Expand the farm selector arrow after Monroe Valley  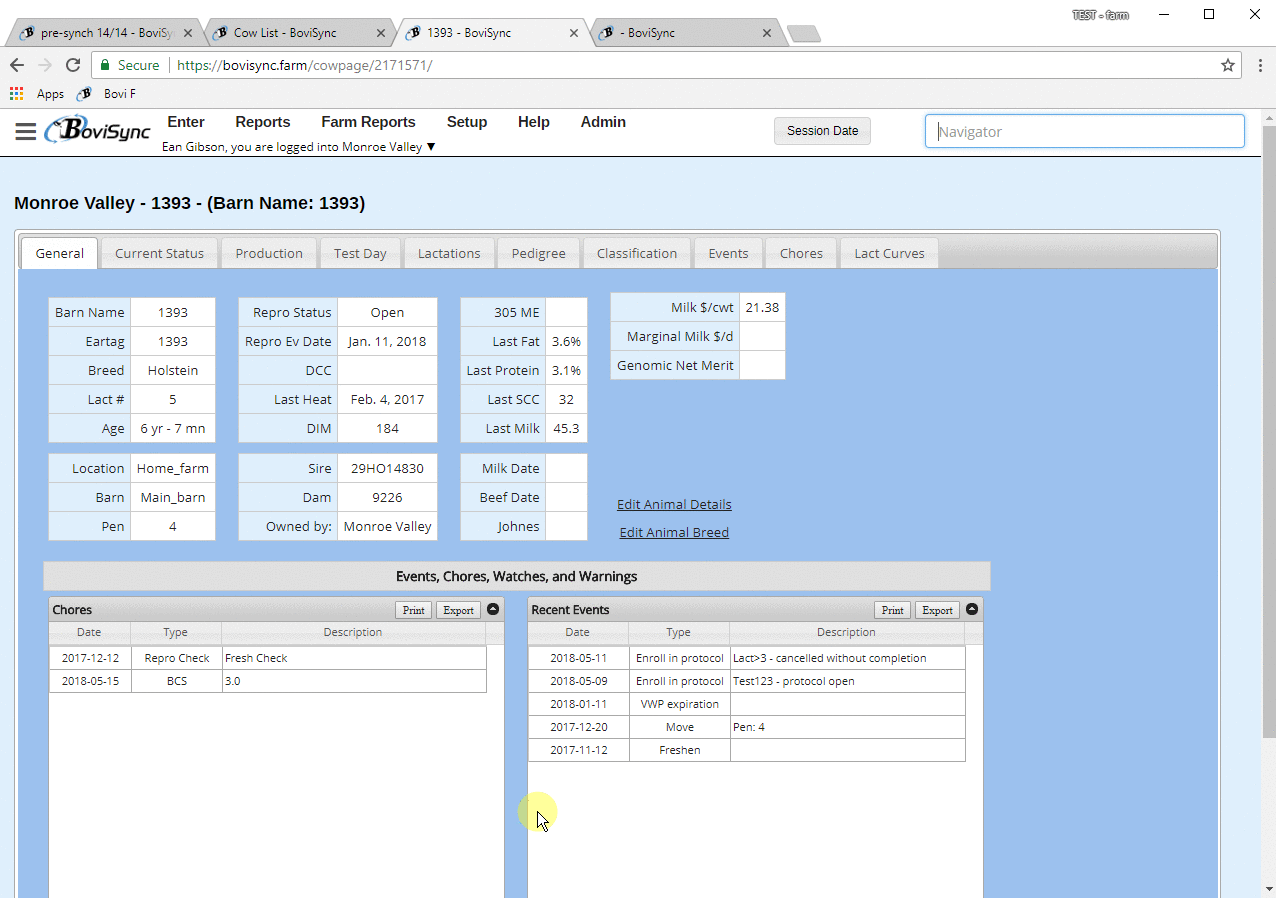[431, 147]
